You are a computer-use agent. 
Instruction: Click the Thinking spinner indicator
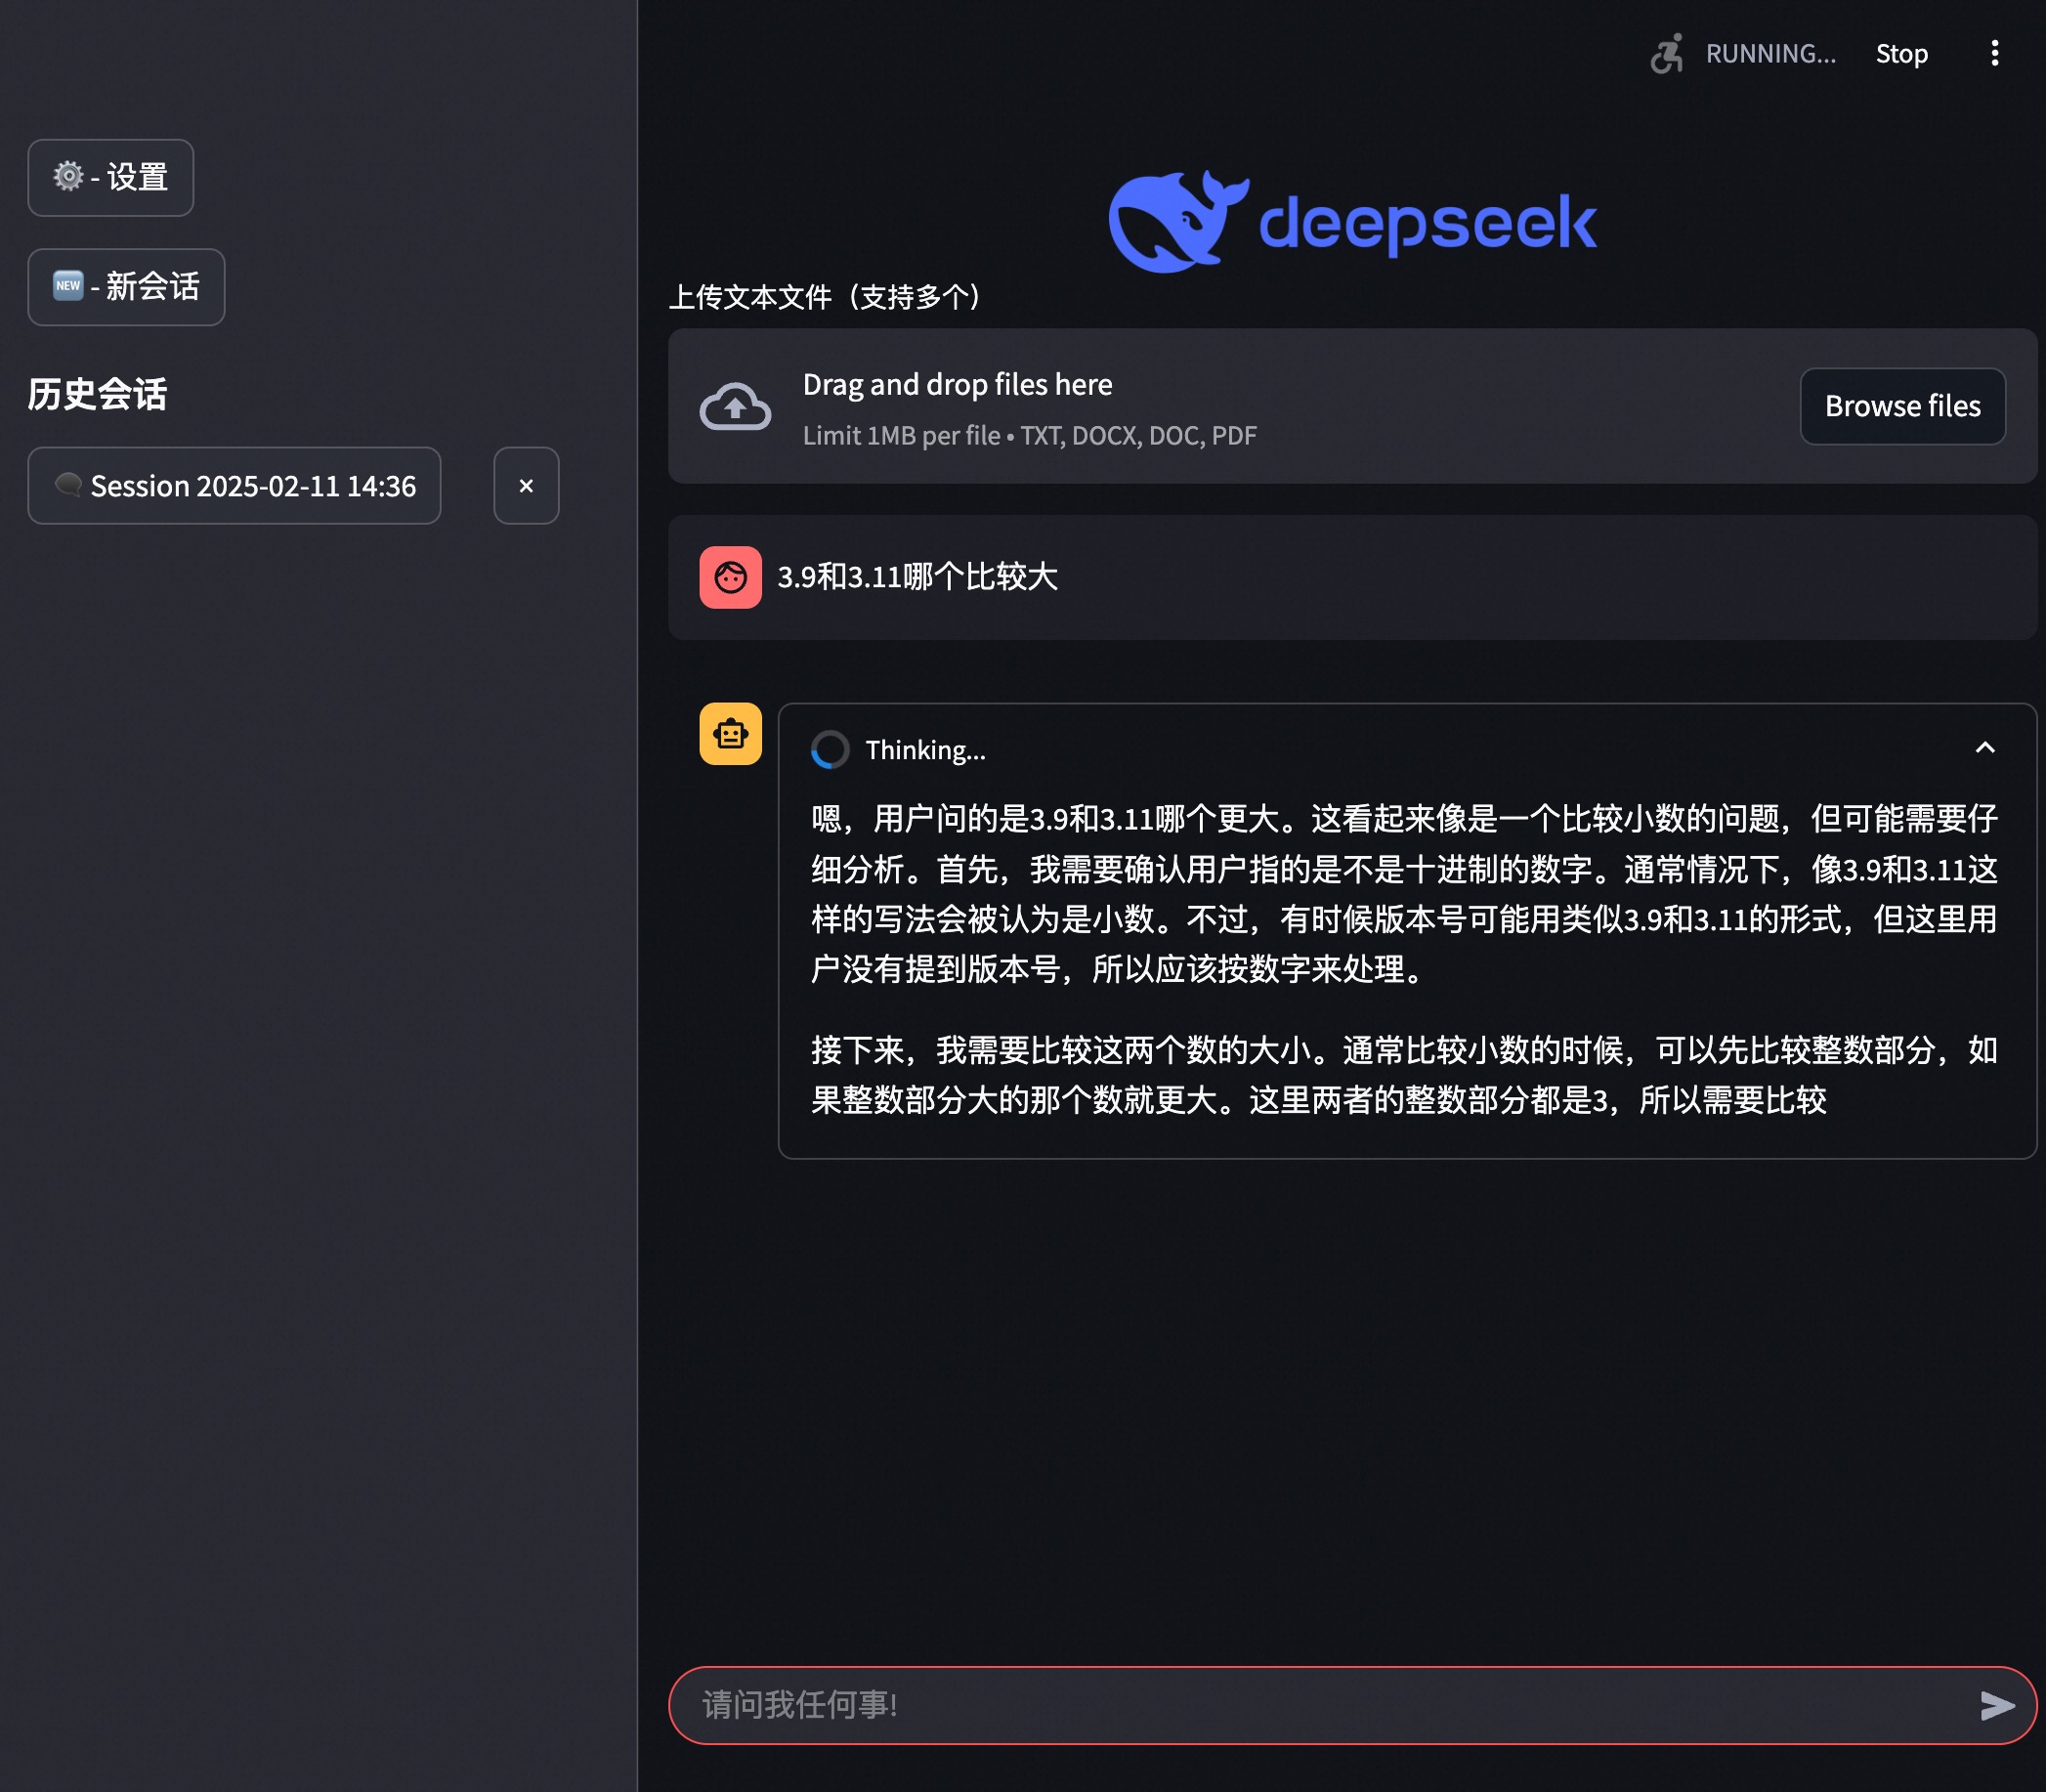click(829, 750)
